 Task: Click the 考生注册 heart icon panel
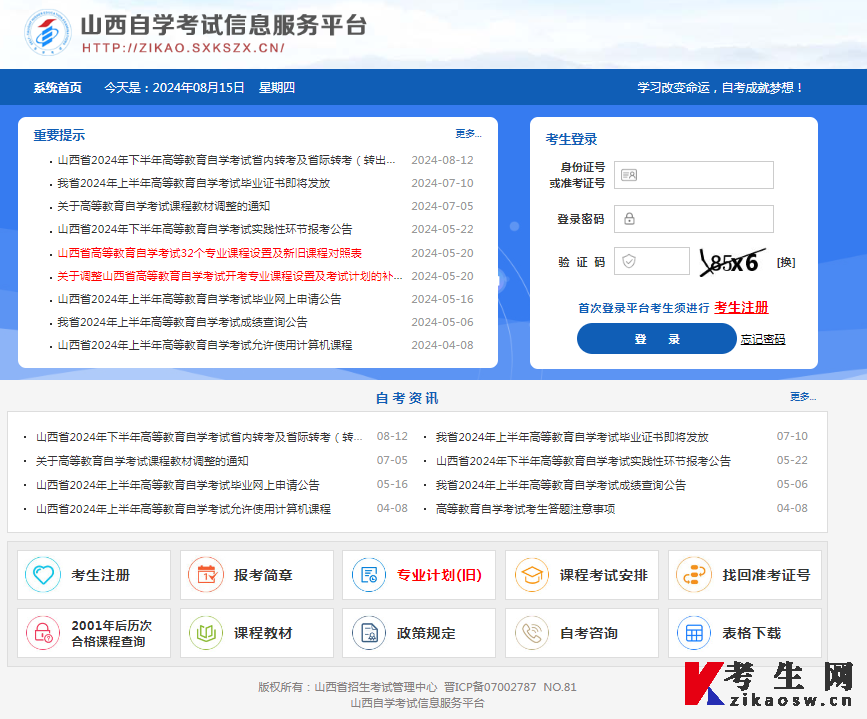[42, 574]
